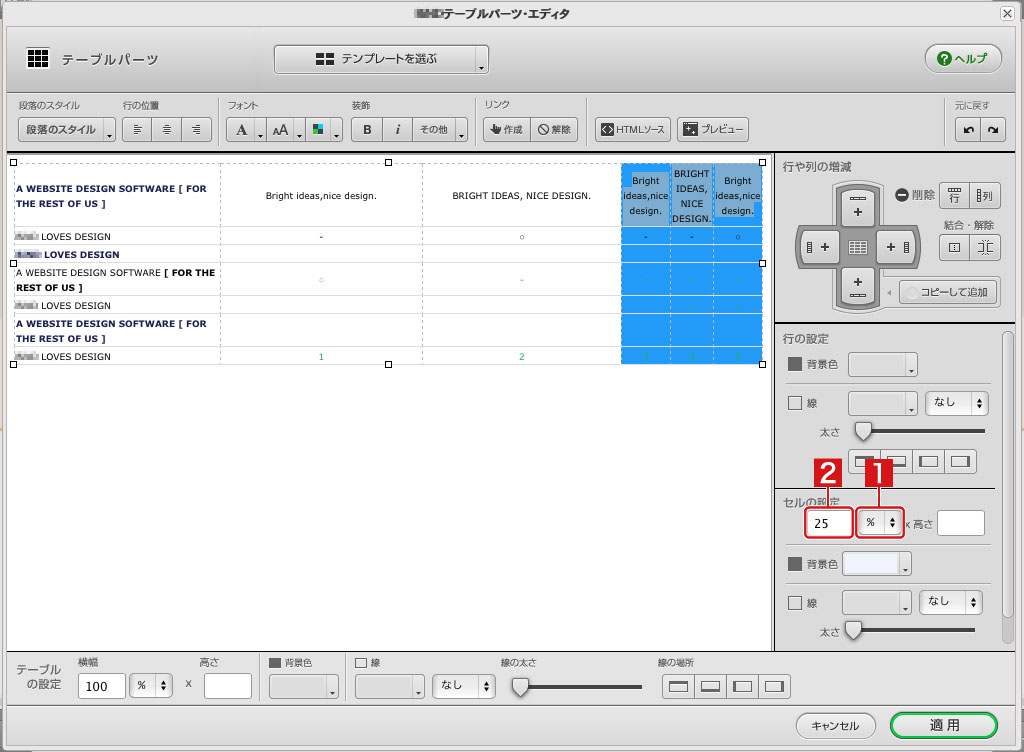Click undo arrow button
Screen dimensions: 1024x752
coord(968,129)
